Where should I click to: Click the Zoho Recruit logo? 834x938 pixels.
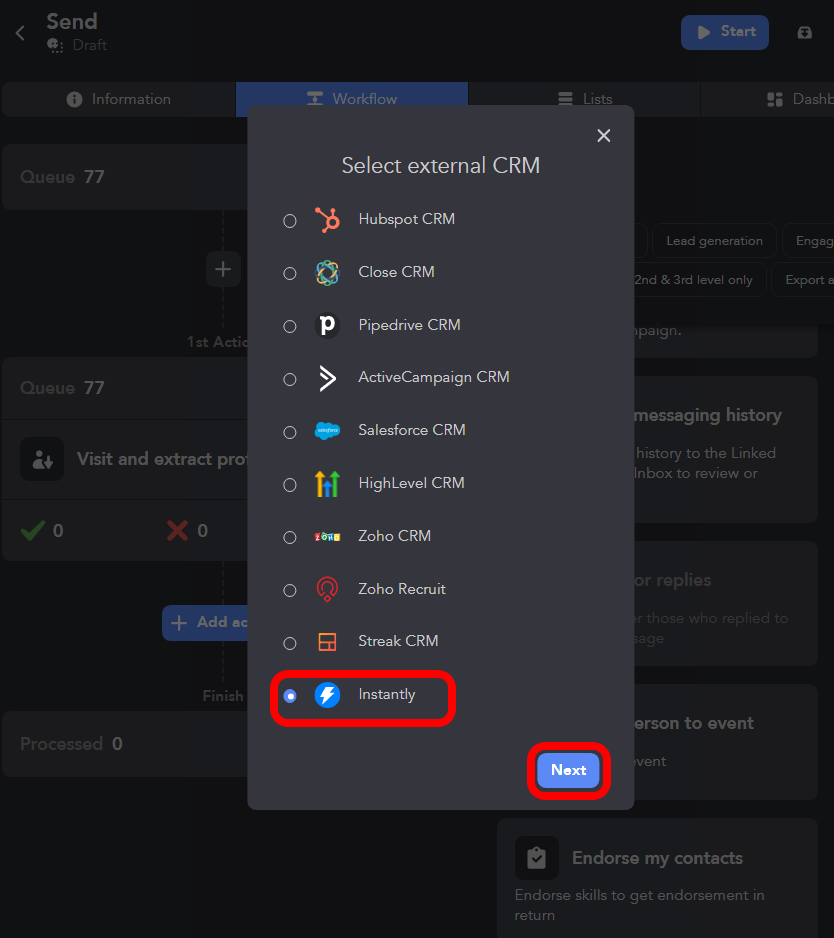[327, 589]
